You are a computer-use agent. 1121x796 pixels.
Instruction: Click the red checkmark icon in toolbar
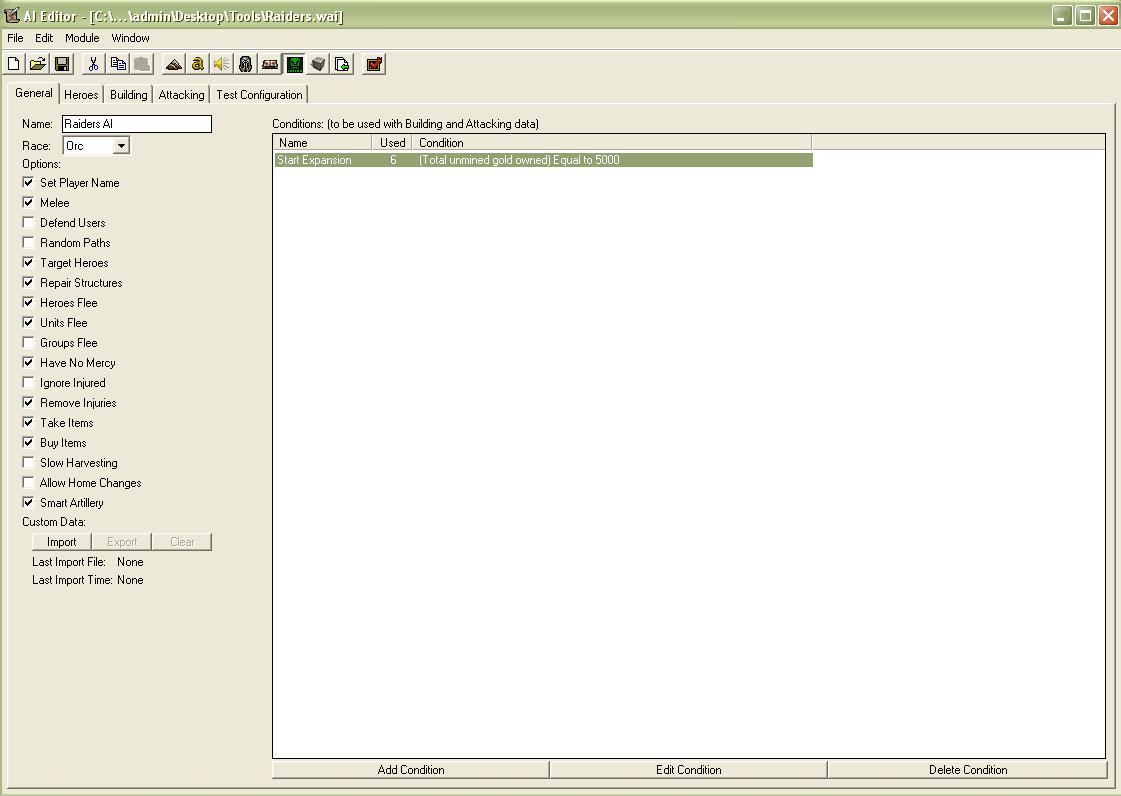[373, 64]
